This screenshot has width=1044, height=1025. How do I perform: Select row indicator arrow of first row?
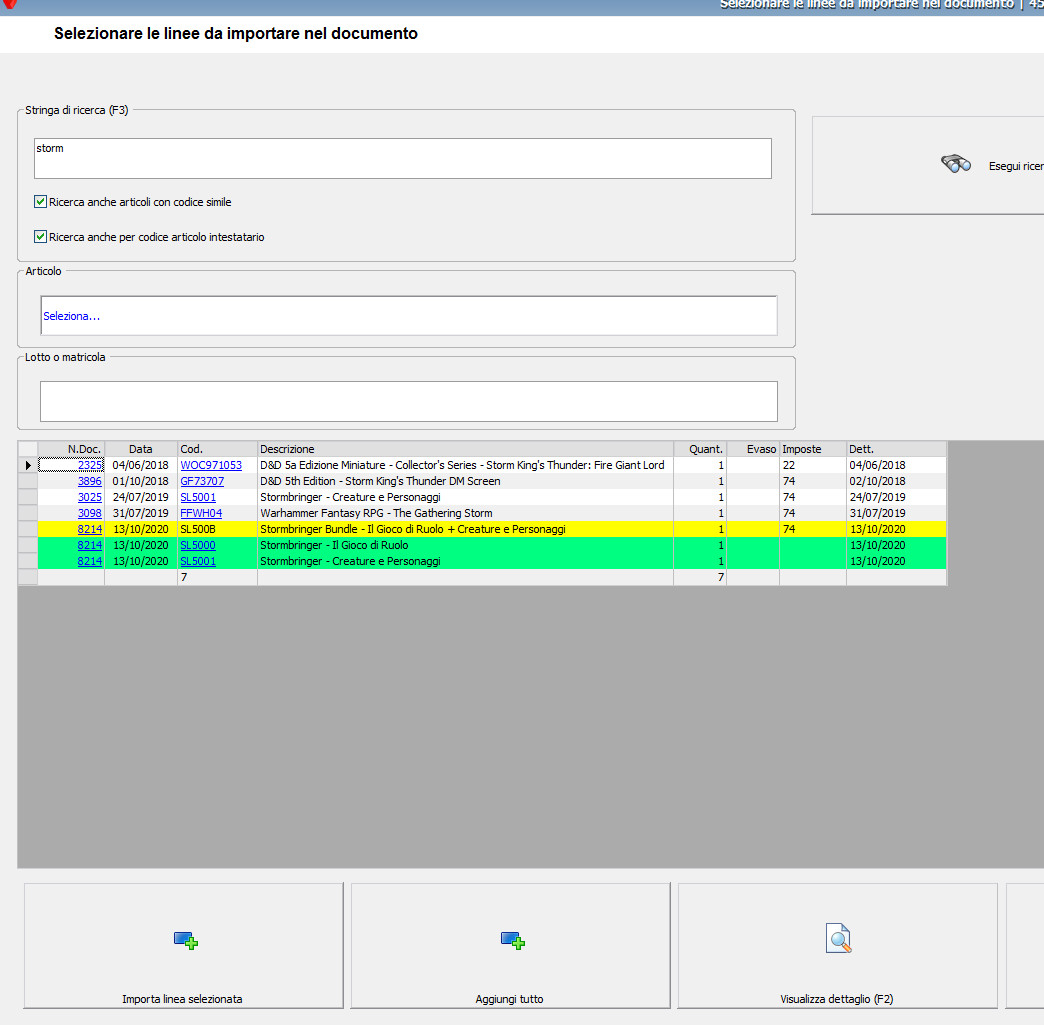coord(28,465)
